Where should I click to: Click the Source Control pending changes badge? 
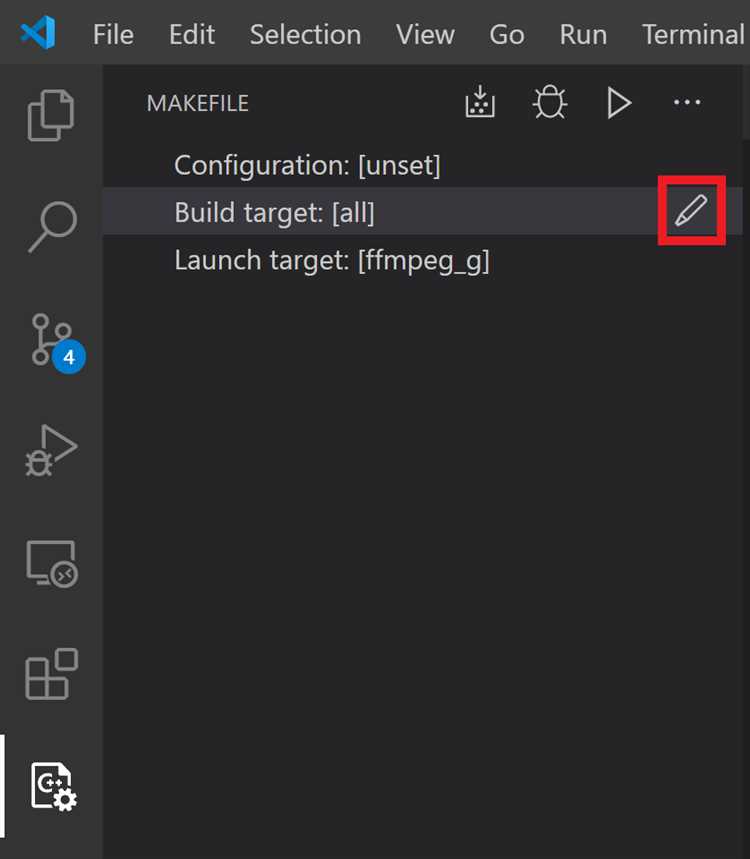point(69,356)
